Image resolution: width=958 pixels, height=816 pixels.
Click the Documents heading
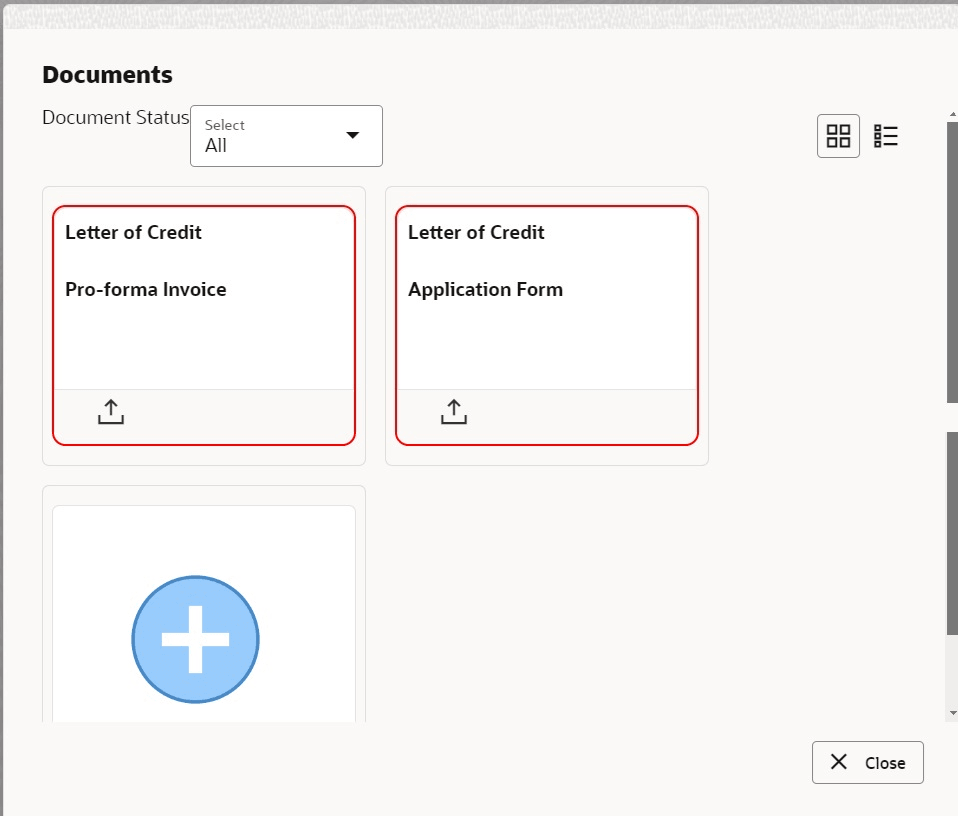point(107,74)
